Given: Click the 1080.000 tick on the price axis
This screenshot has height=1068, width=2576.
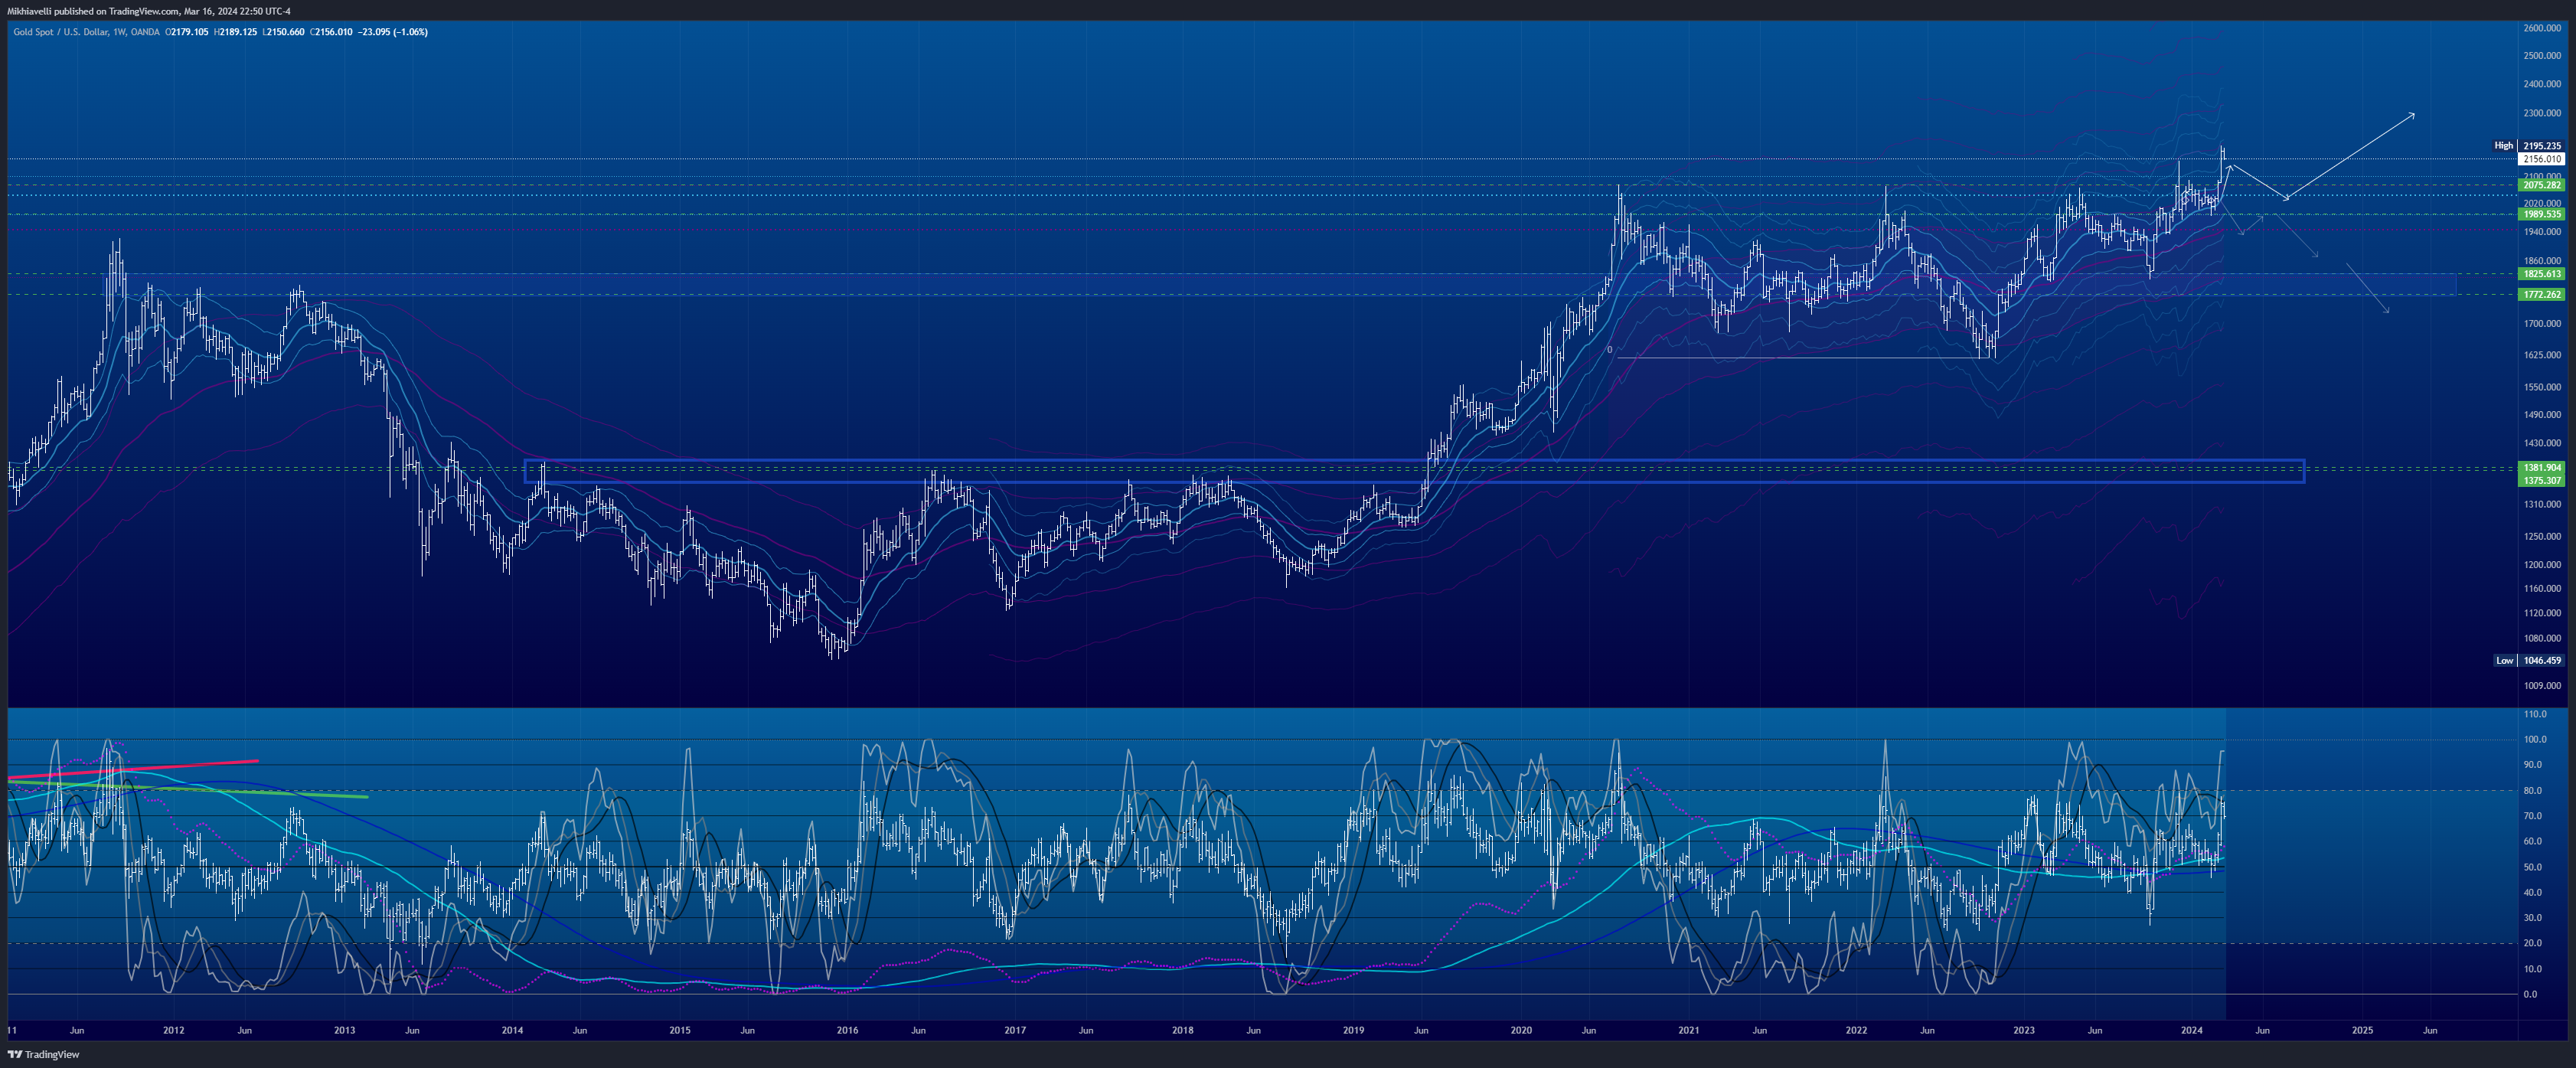Looking at the screenshot, I should (x=2542, y=639).
